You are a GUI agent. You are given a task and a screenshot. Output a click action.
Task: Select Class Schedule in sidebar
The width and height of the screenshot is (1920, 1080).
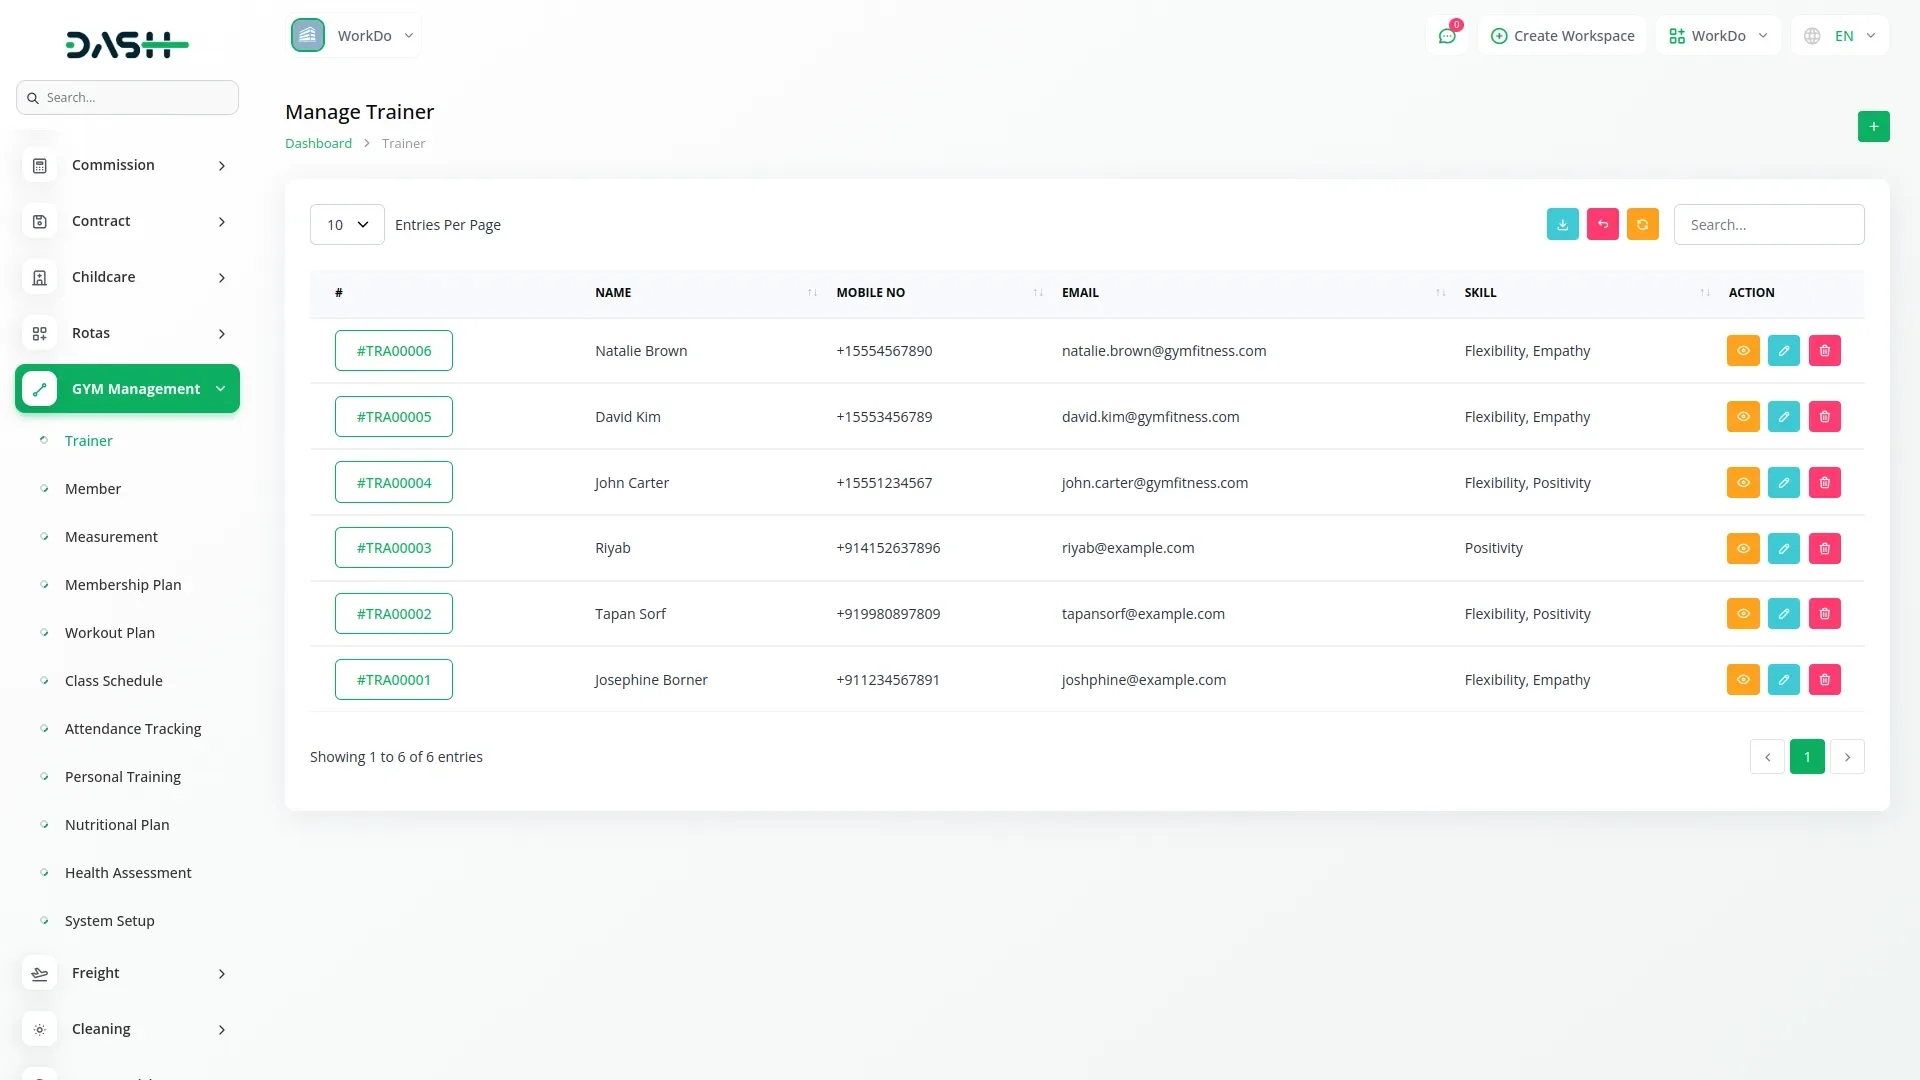pyautogui.click(x=113, y=681)
